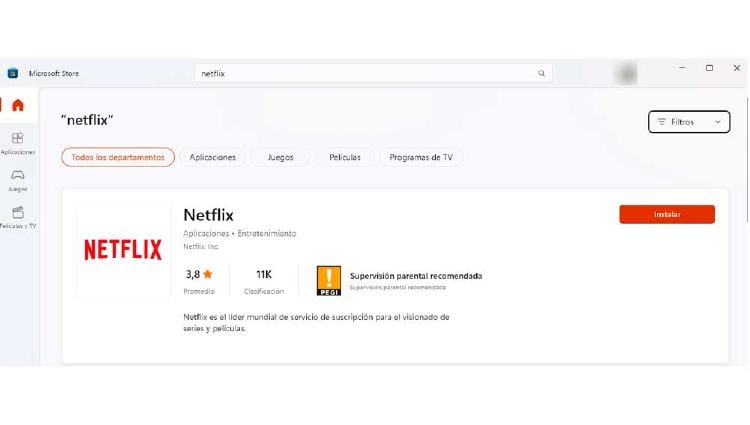Screen dimensions: 750x425
Task: Click the search magnifier icon
Action: 541,74
